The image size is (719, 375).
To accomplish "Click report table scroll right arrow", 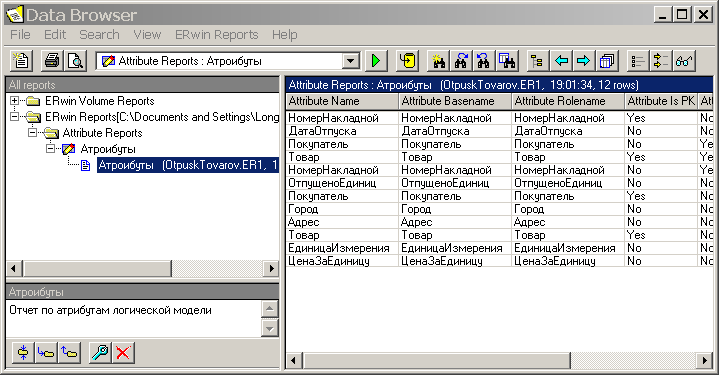I will coord(705,360).
